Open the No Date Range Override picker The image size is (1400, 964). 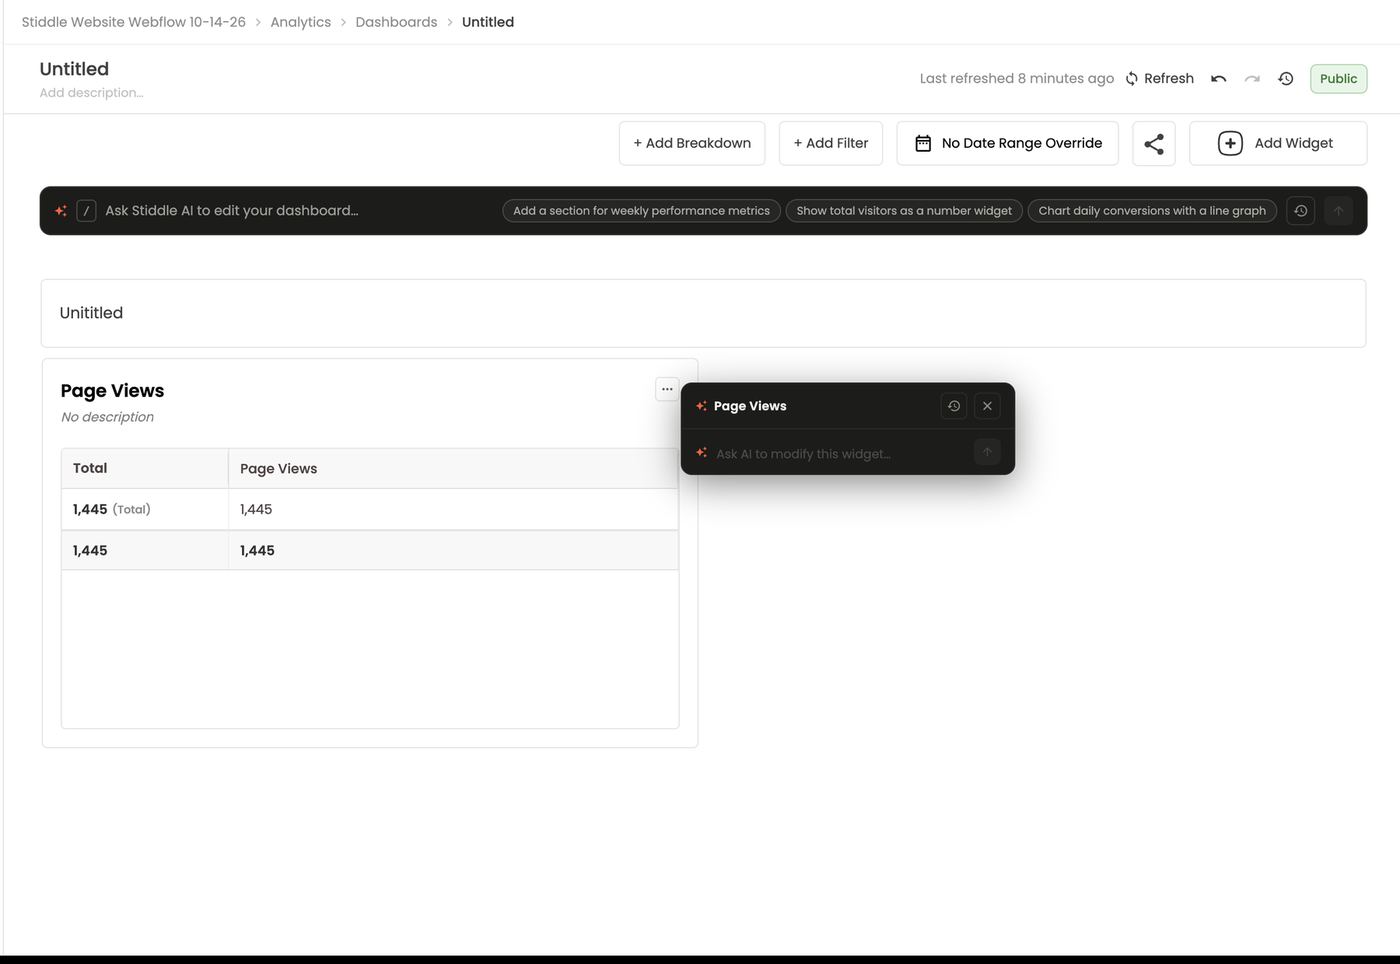[x=1007, y=143]
